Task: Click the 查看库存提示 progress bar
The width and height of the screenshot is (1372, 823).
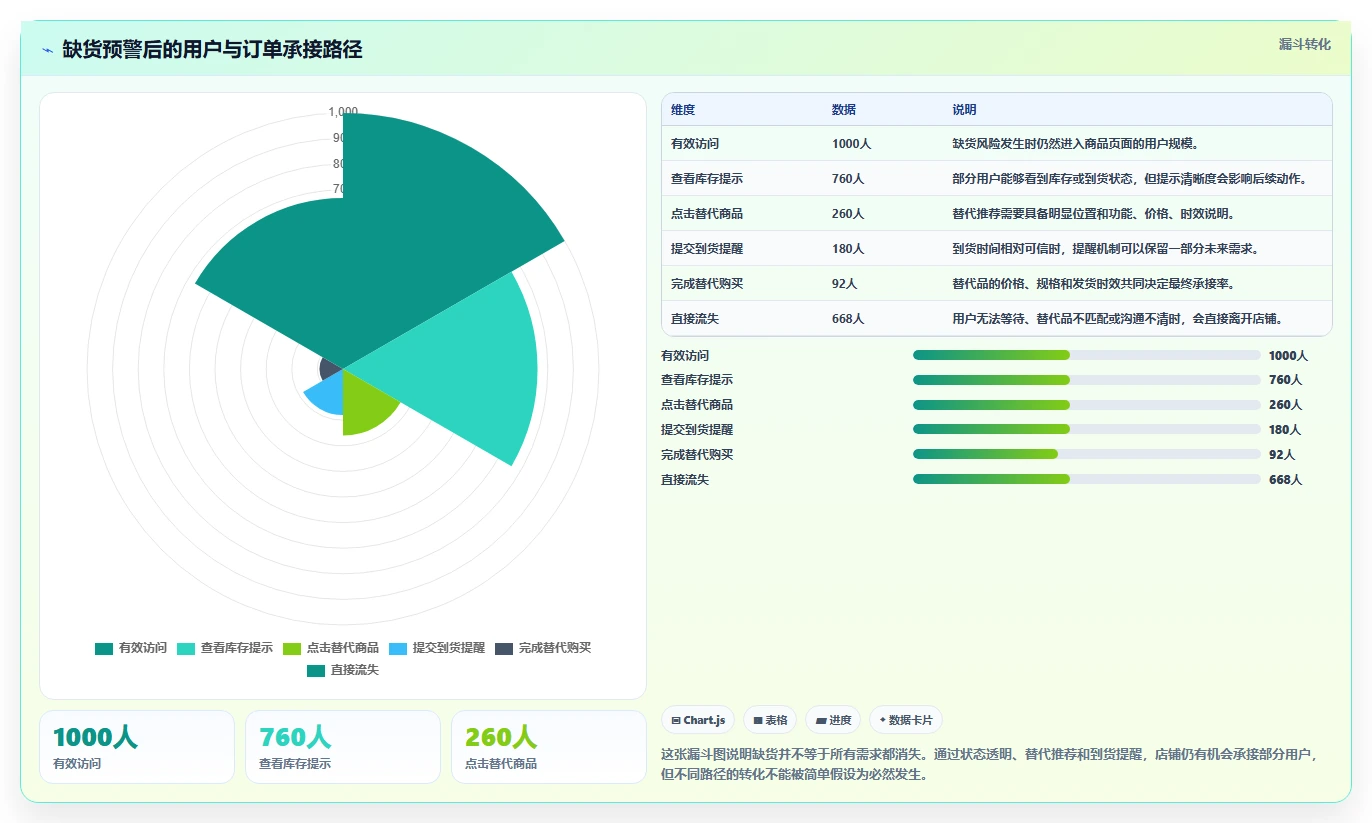Action: tap(1087, 380)
